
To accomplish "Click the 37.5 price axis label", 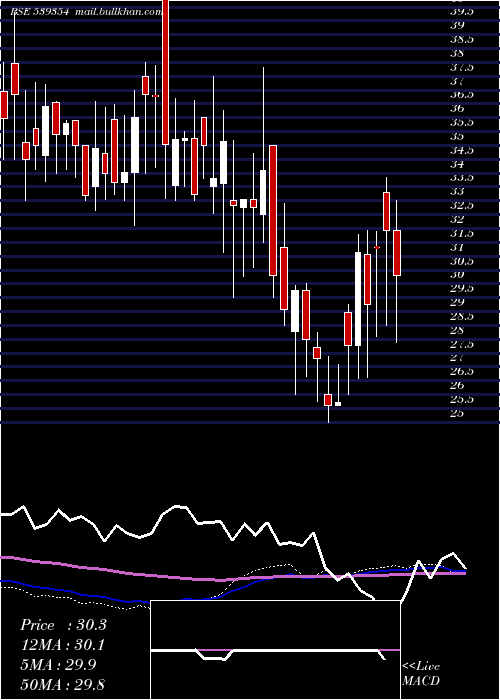I will pyautogui.click(x=461, y=67).
